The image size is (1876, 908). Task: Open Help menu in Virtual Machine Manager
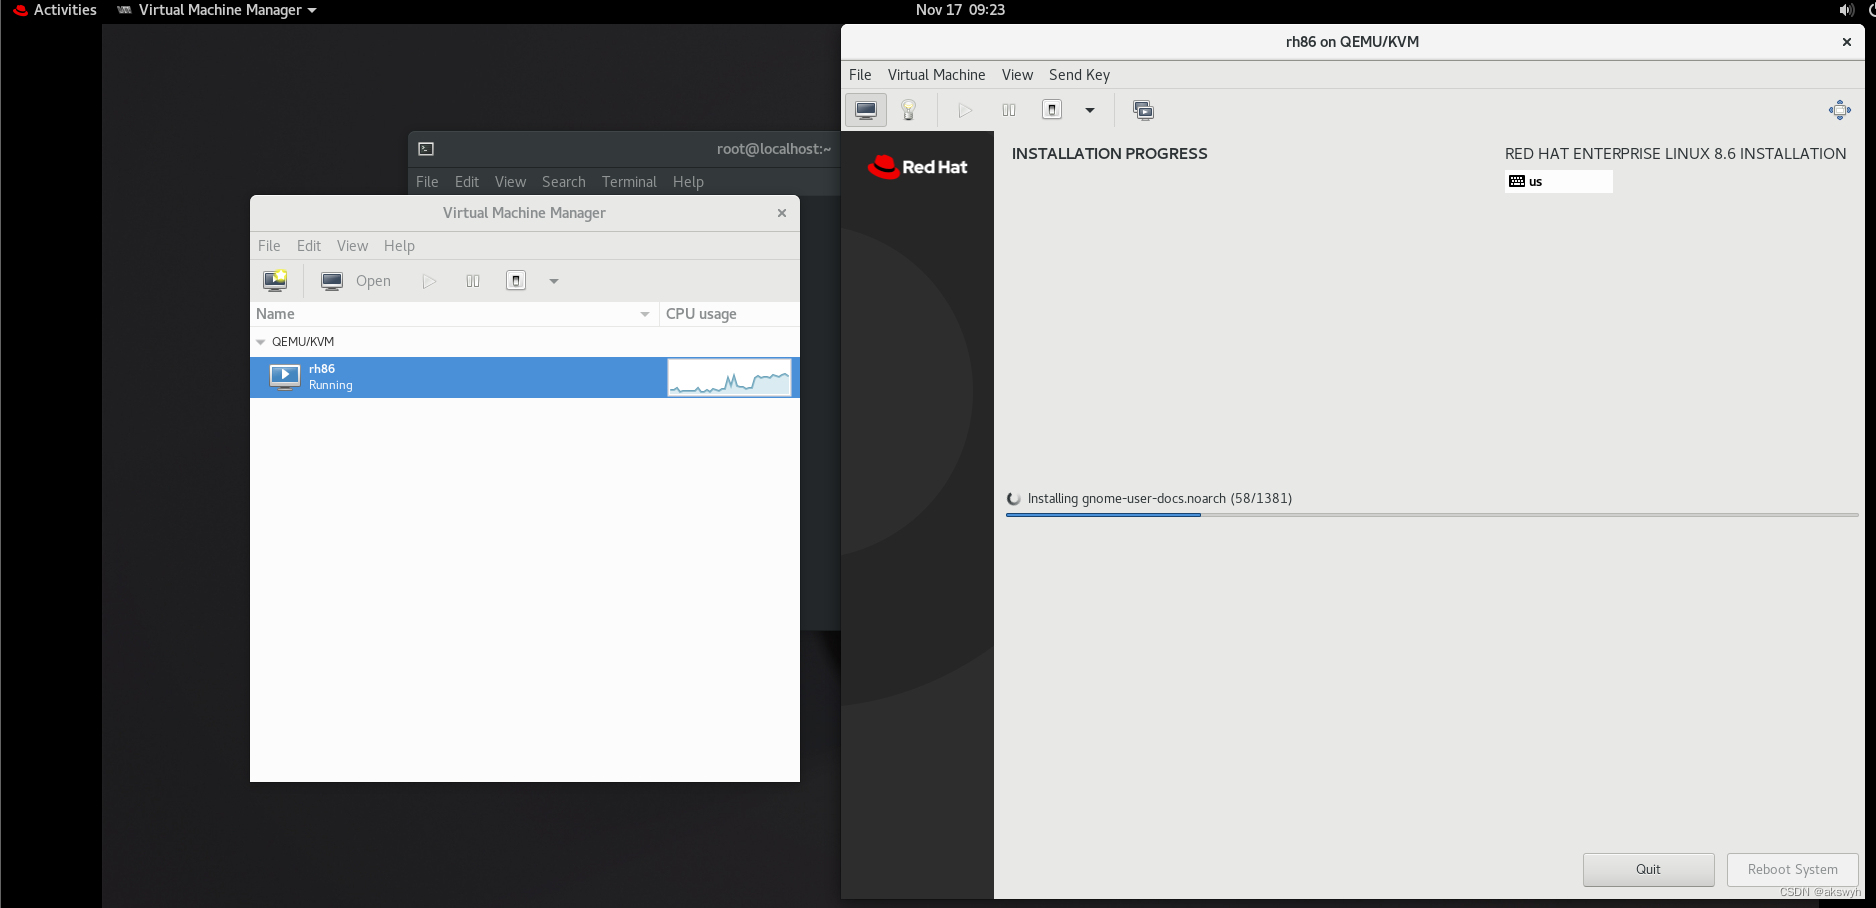click(399, 246)
